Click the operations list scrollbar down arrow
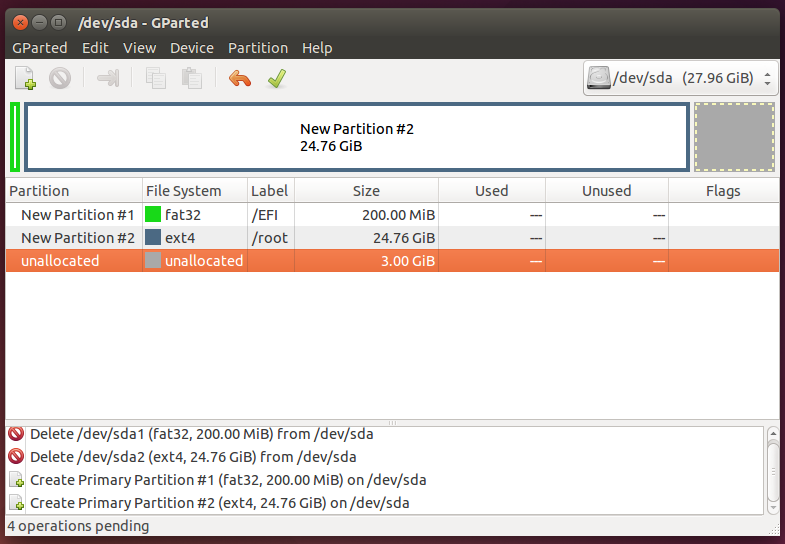 click(772, 507)
